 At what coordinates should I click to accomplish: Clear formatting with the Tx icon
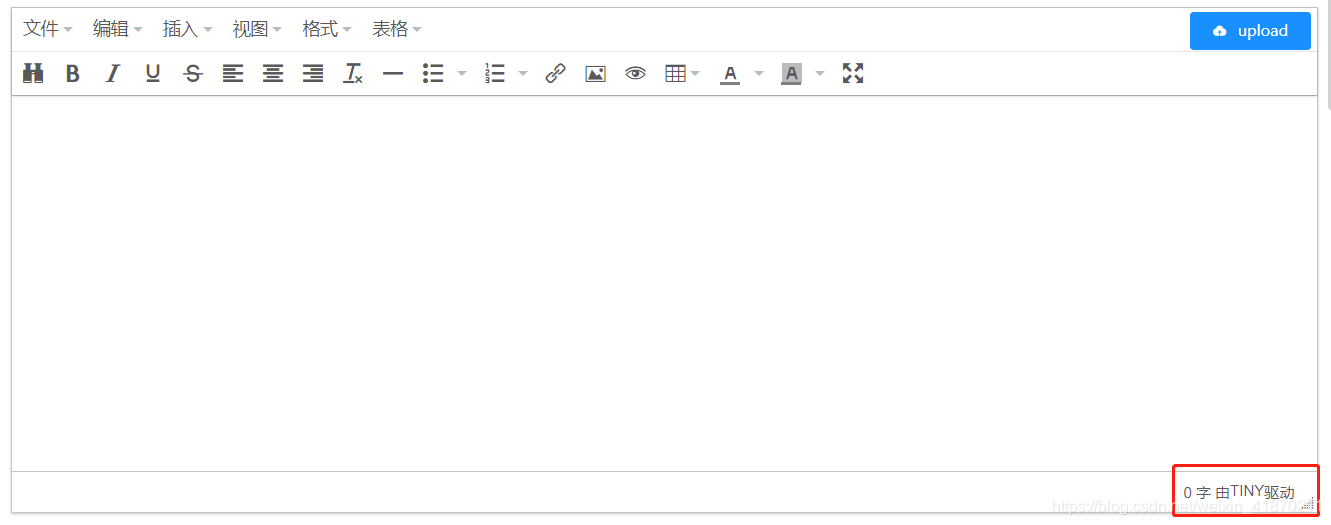pyautogui.click(x=353, y=73)
